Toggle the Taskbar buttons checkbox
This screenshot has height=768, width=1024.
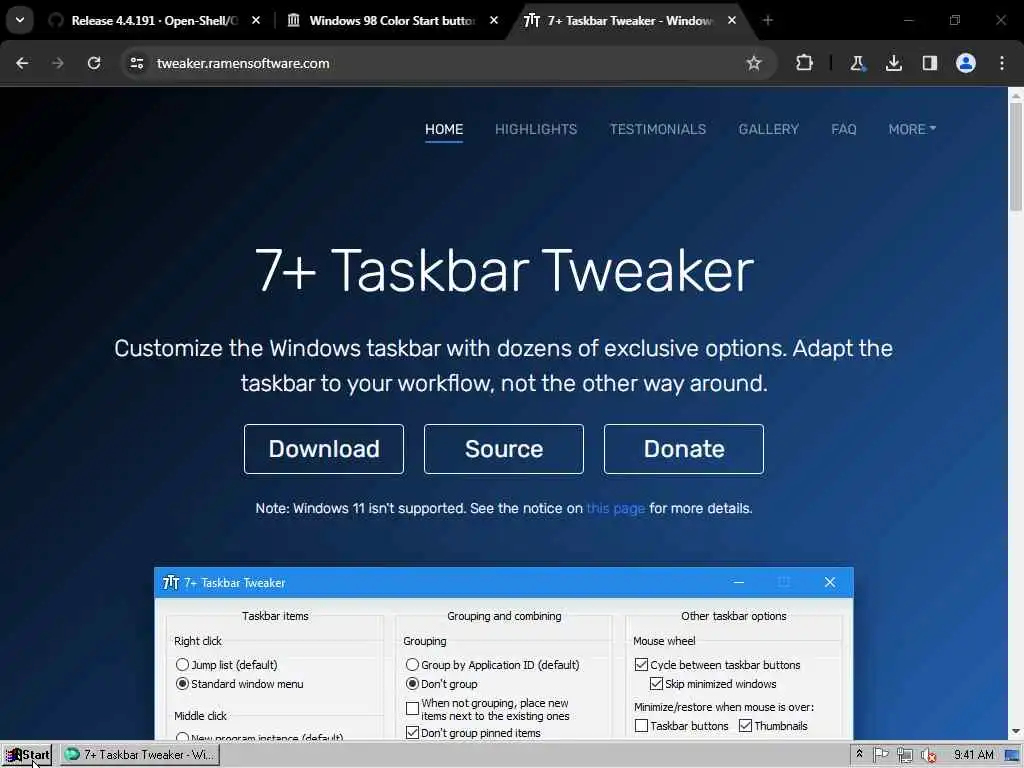tap(641, 726)
